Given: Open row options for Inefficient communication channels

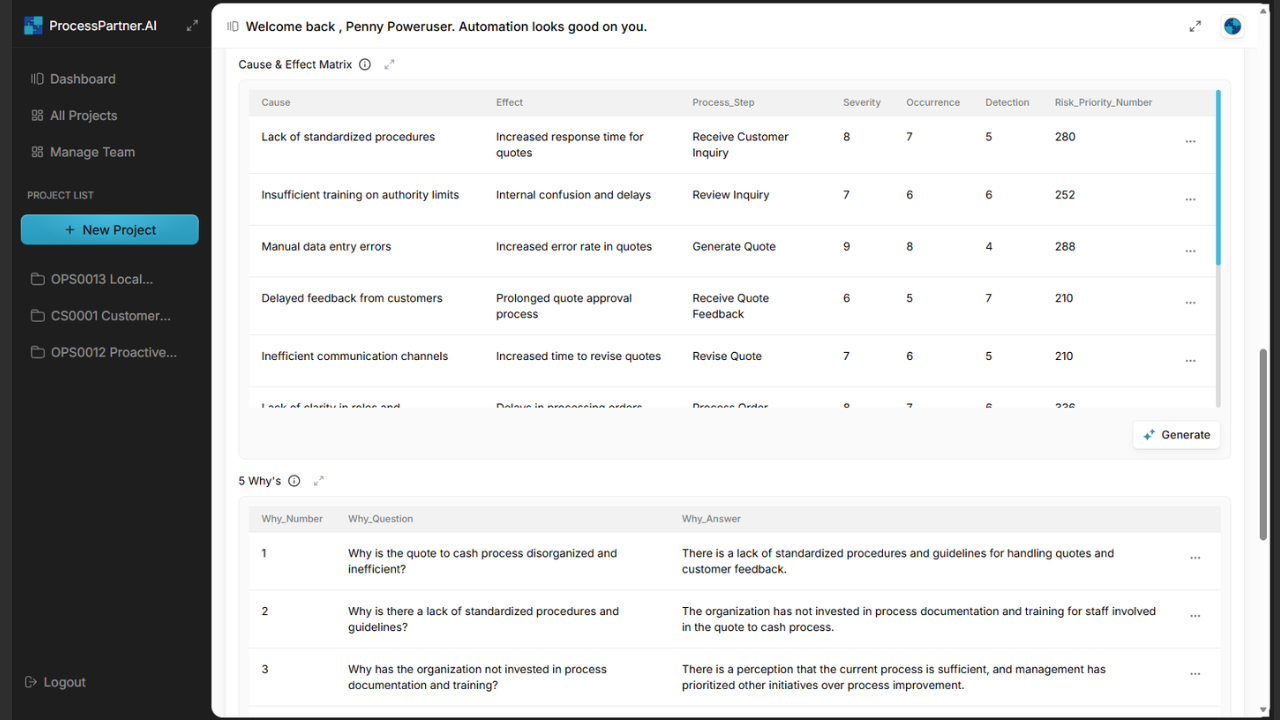Looking at the screenshot, I should pos(1190,361).
